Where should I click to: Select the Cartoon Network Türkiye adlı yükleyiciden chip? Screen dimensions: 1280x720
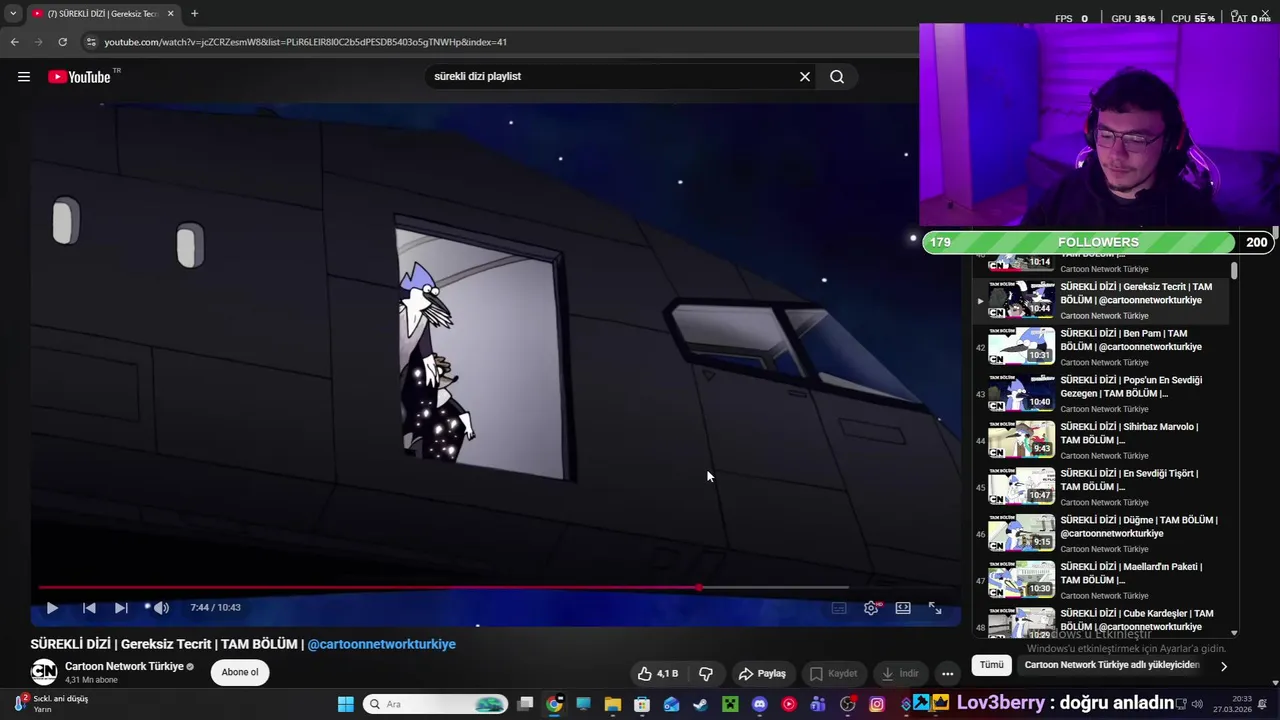pos(1111,665)
